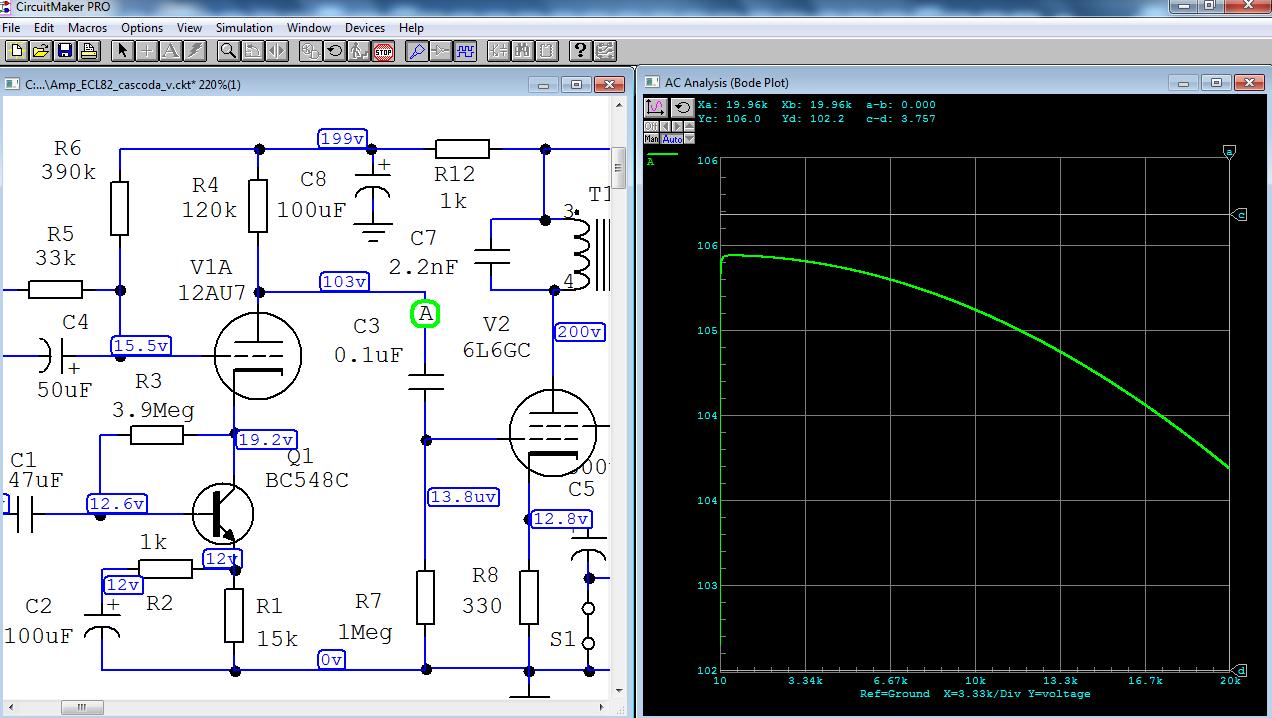Screen dimensions: 1272x718
Task: Click reset view icon in Bode Plot
Action: point(682,108)
